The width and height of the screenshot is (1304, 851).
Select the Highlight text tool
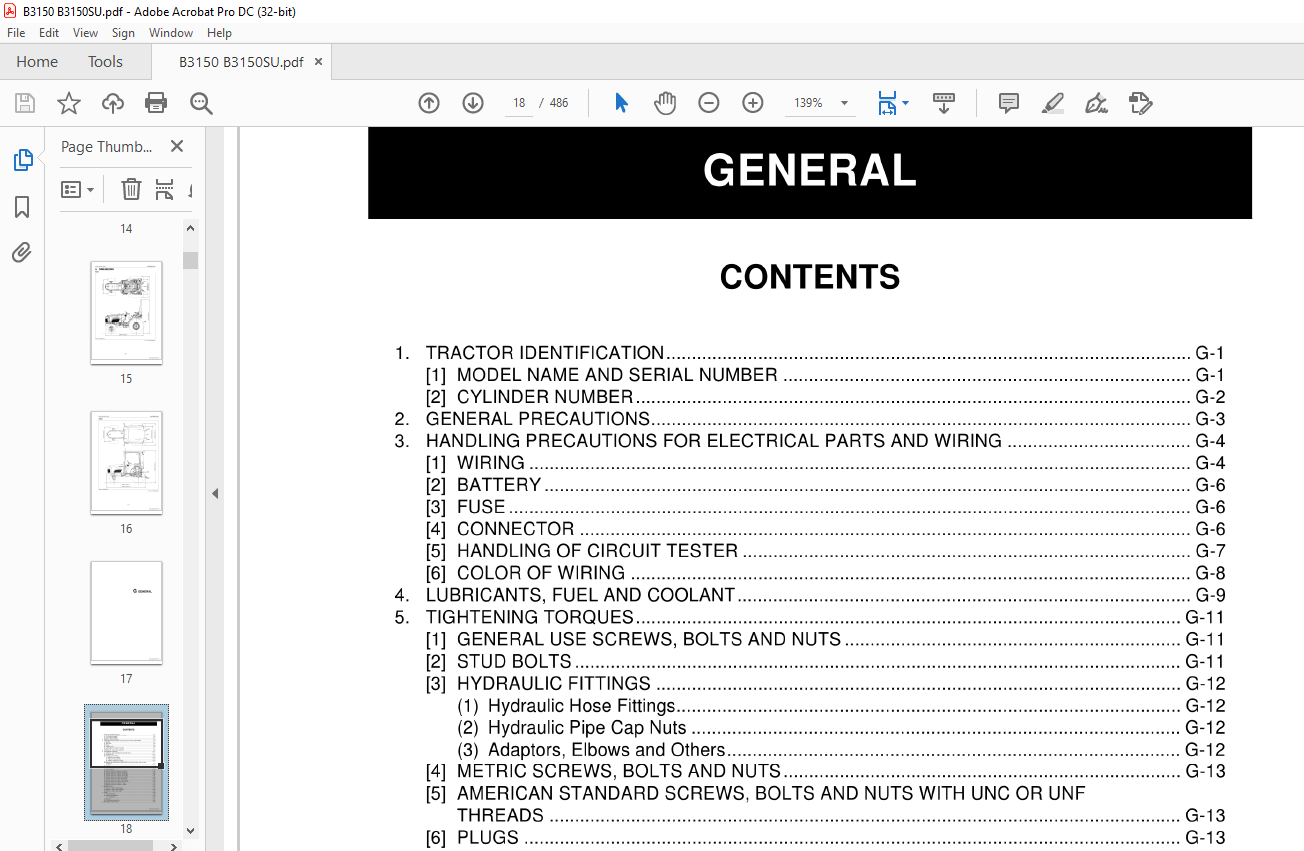[1052, 103]
